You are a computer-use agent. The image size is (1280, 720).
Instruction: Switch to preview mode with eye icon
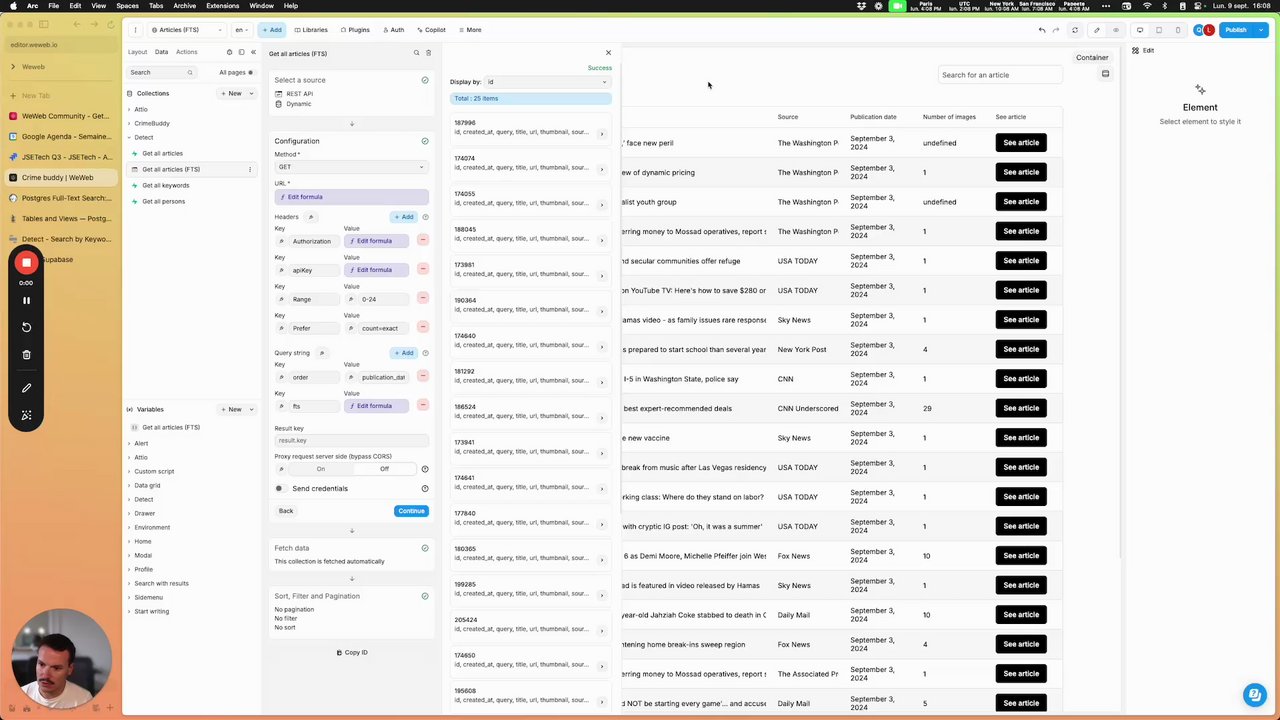[1116, 30]
